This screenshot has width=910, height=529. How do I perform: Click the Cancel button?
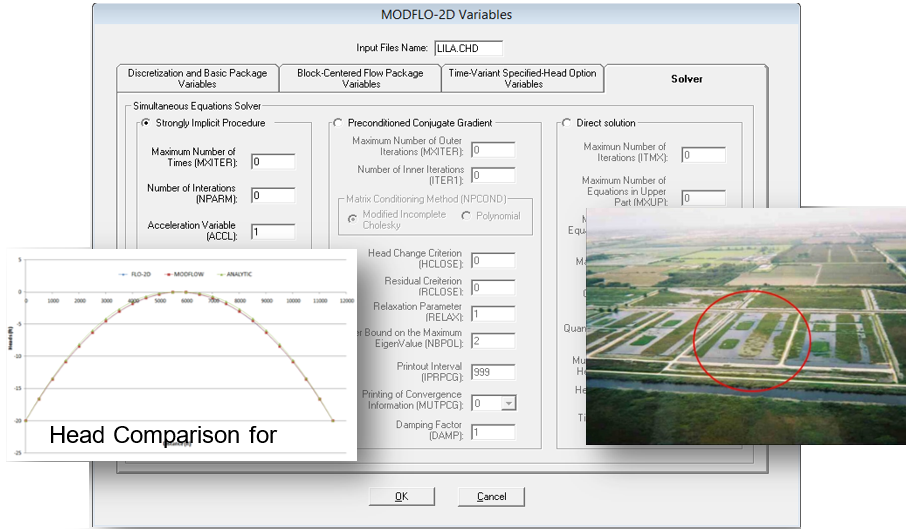point(491,497)
